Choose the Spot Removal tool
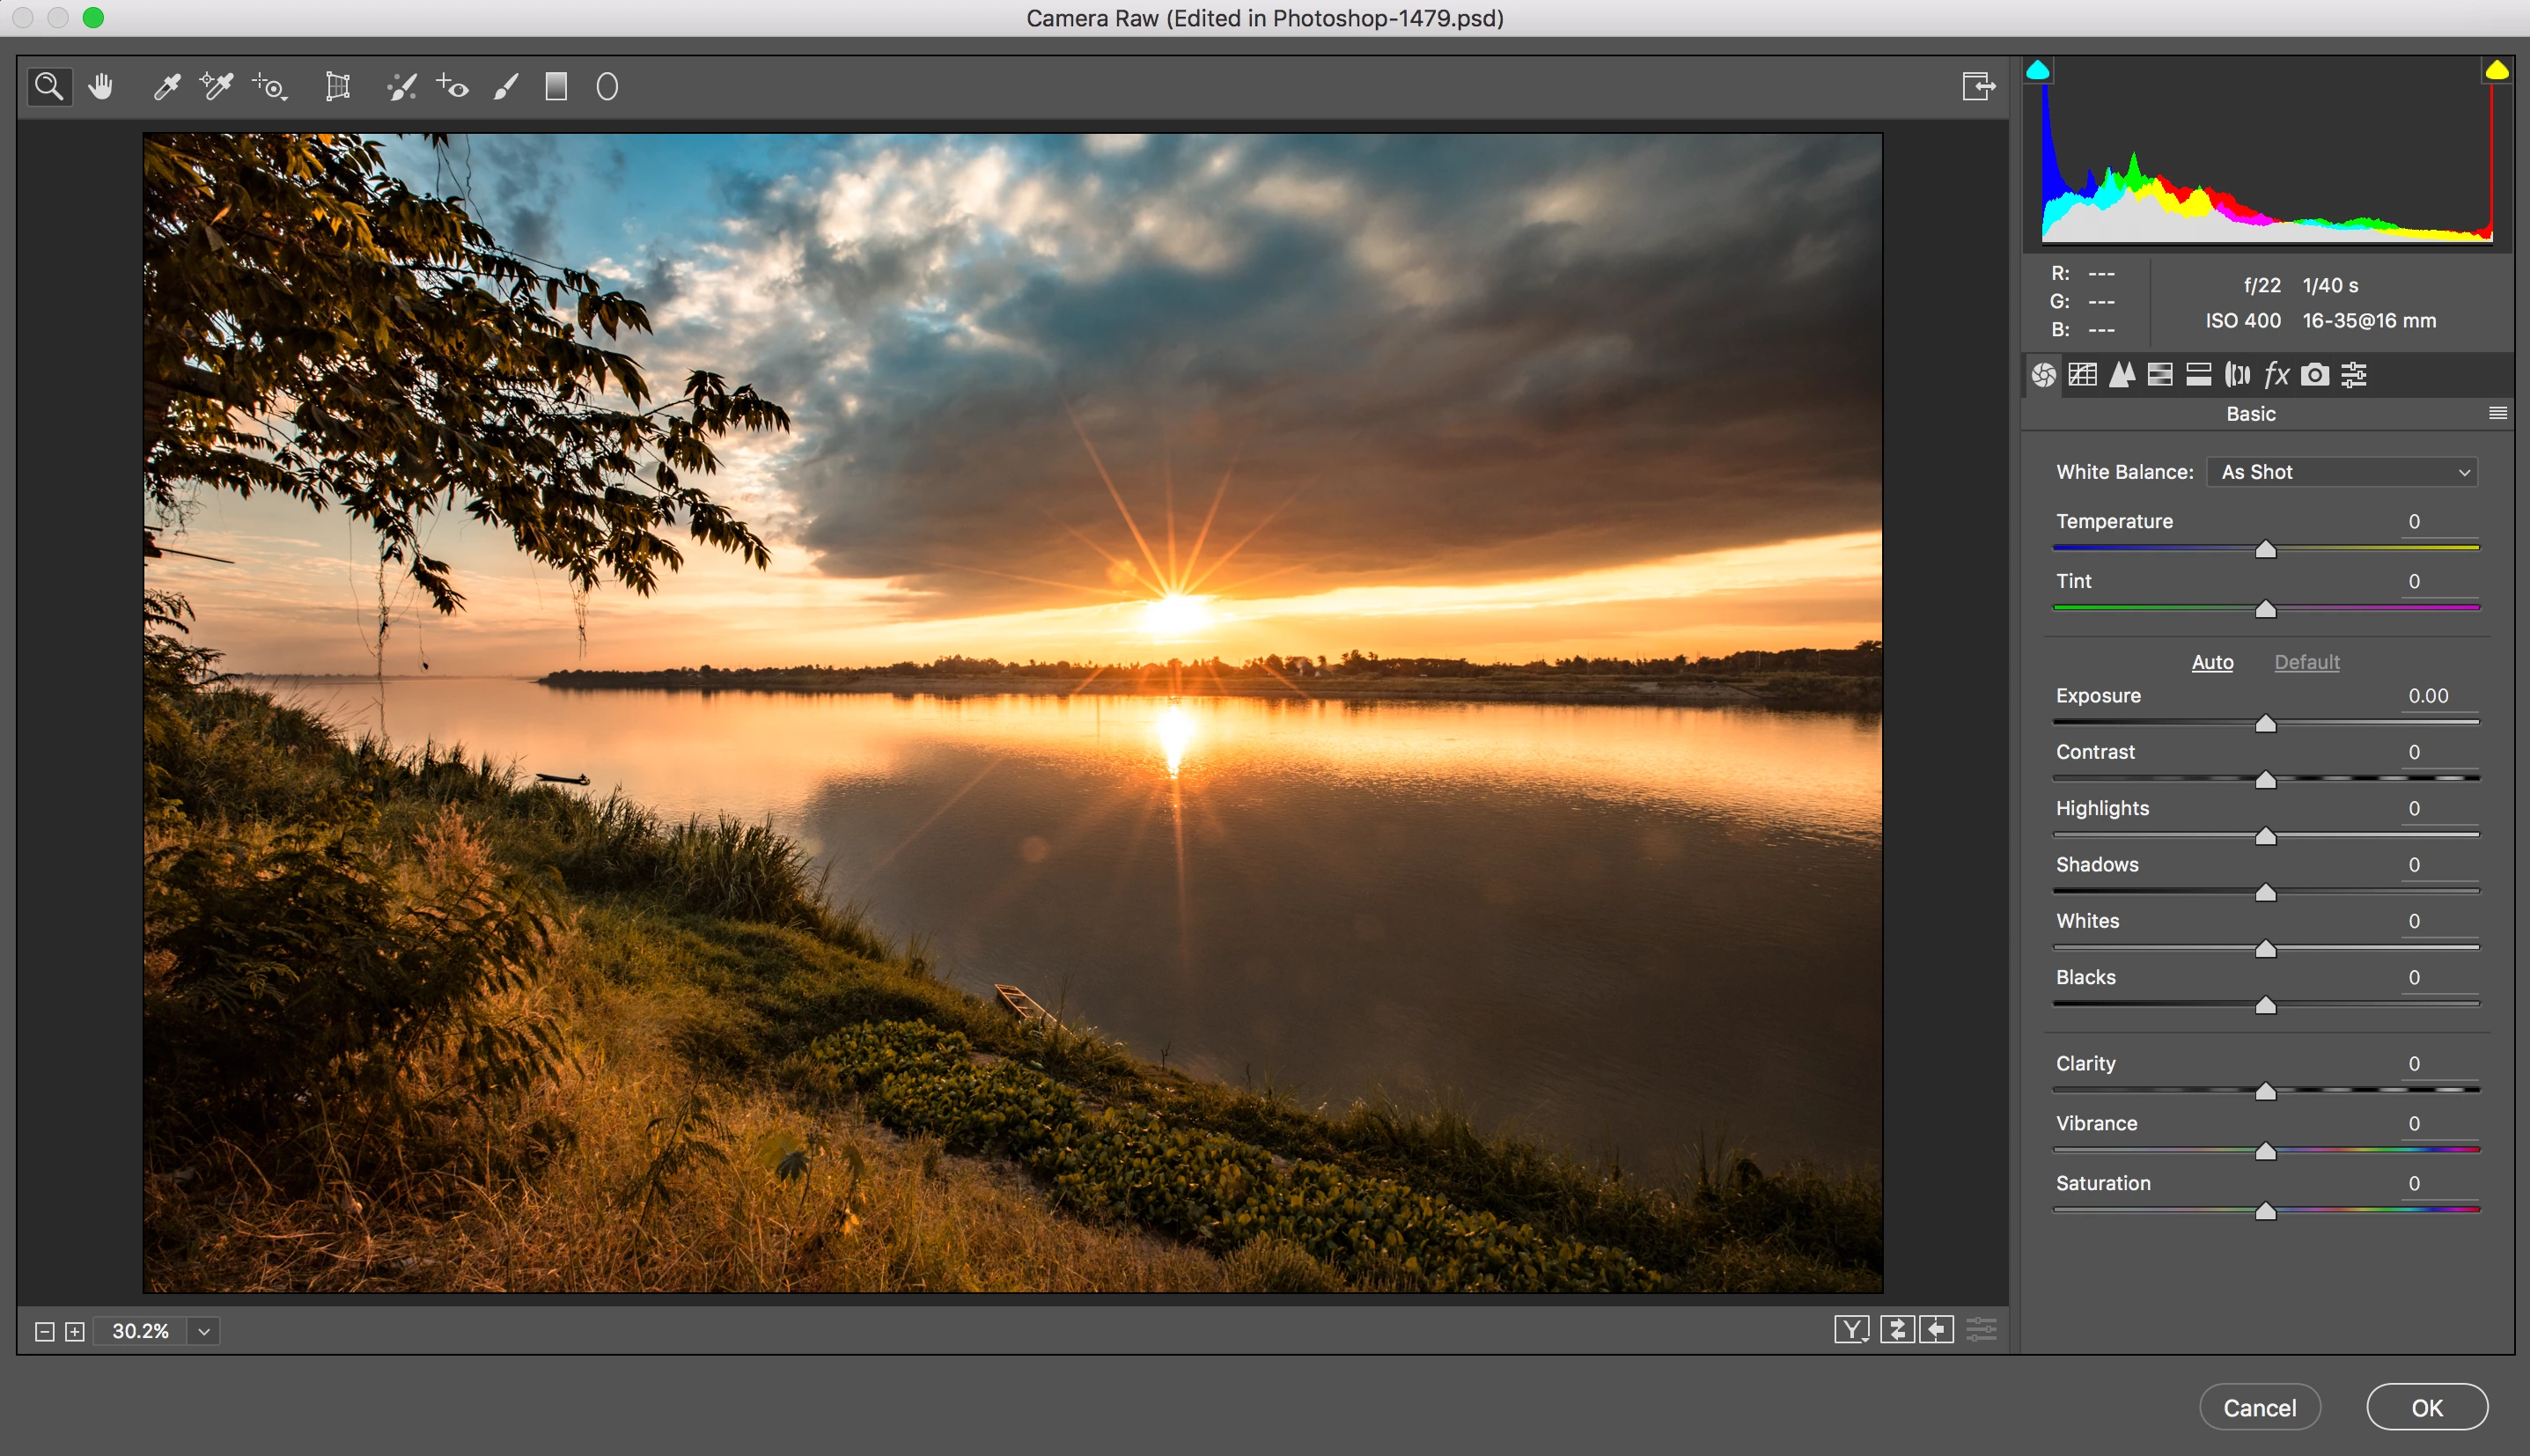The height and width of the screenshot is (1456, 2530). pyautogui.click(x=401, y=87)
